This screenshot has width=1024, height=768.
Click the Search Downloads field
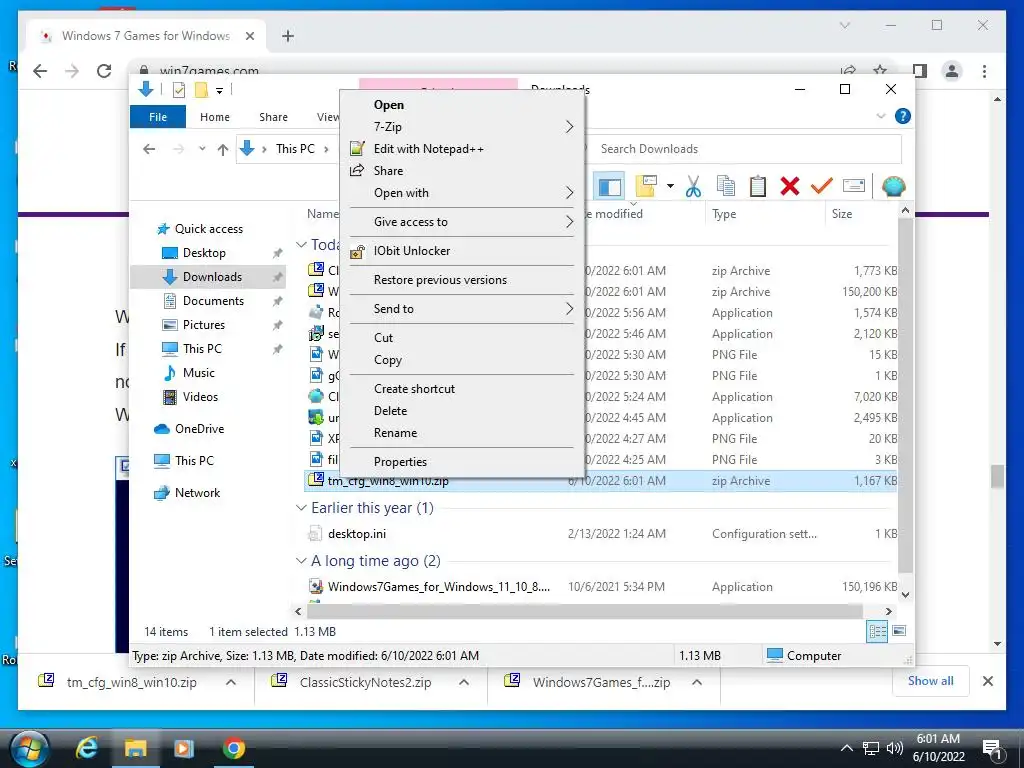point(746,149)
